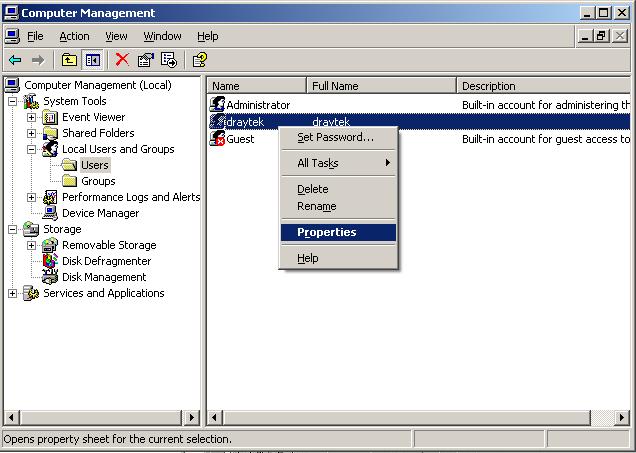Expand Performance Logs and Alerts node
The height and width of the screenshot is (453, 636).
click(31, 197)
